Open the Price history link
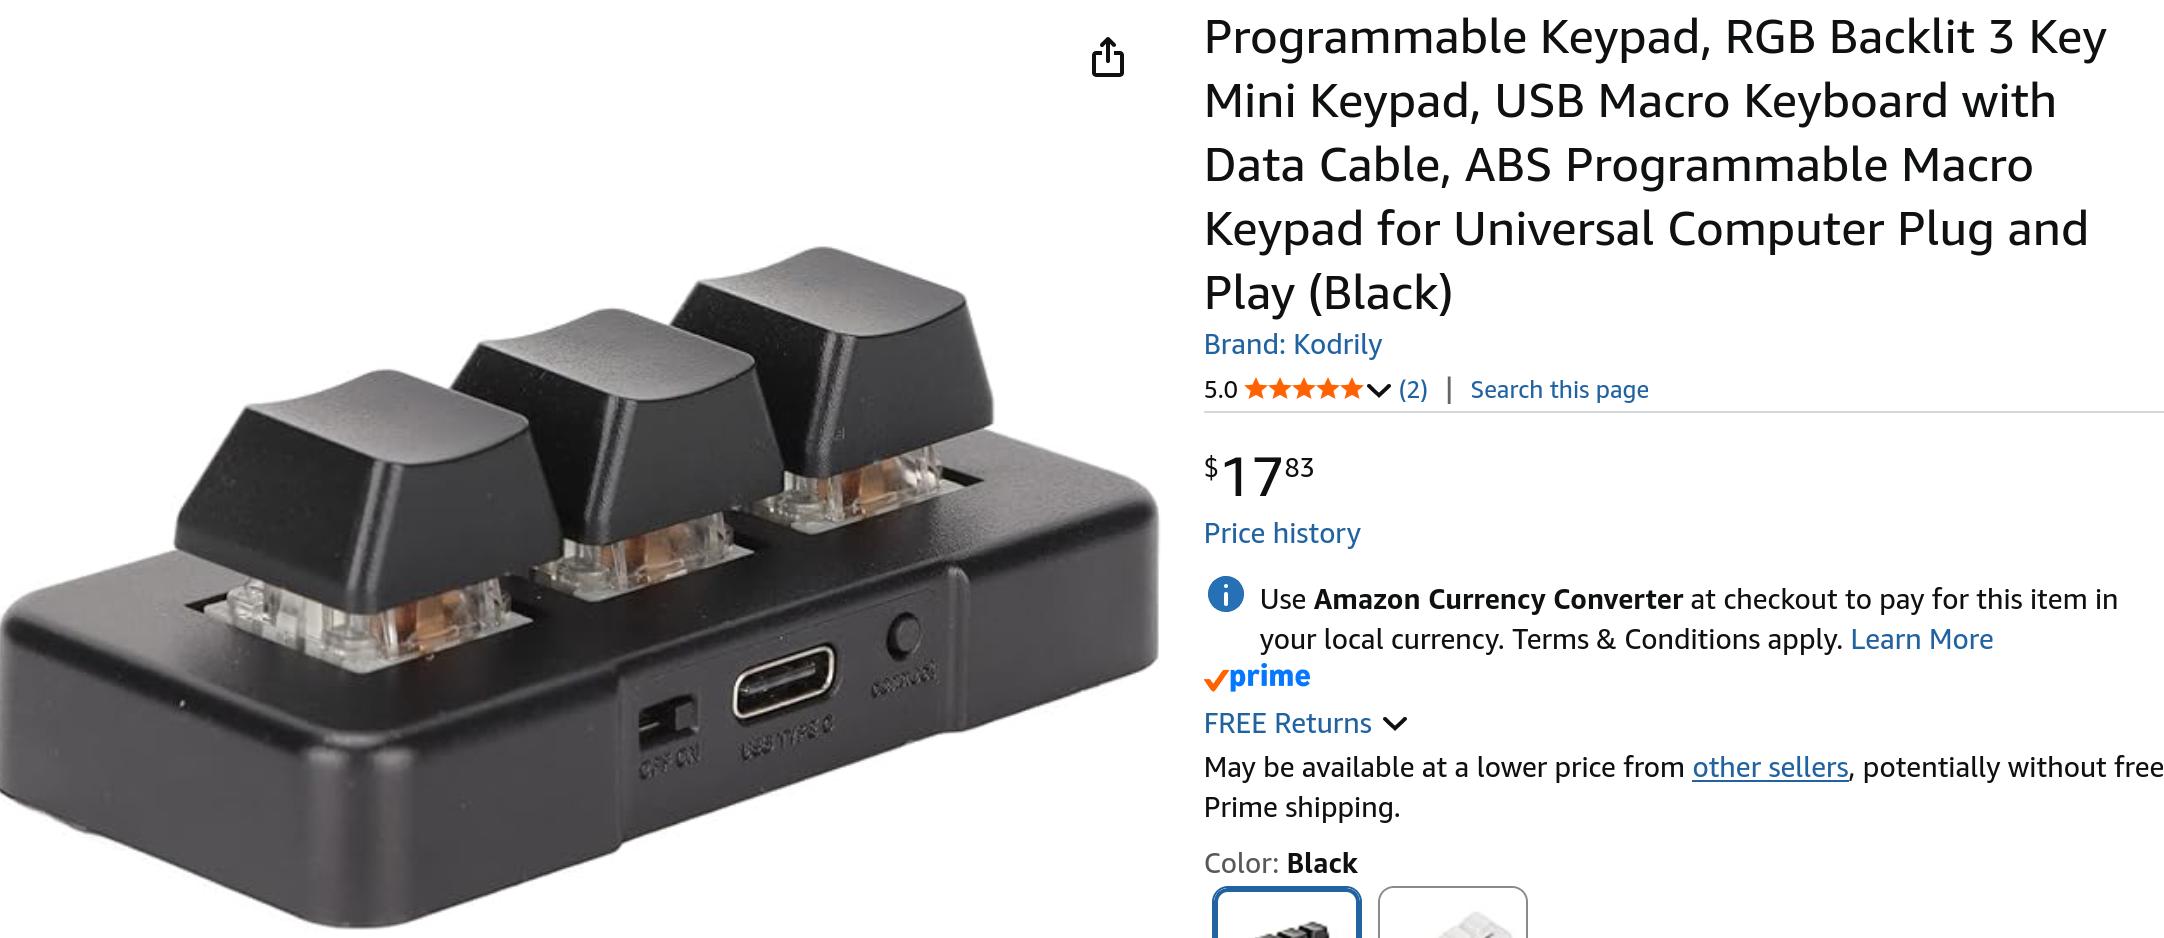This screenshot has height=938, width=2164. (x=1282, y=533)
